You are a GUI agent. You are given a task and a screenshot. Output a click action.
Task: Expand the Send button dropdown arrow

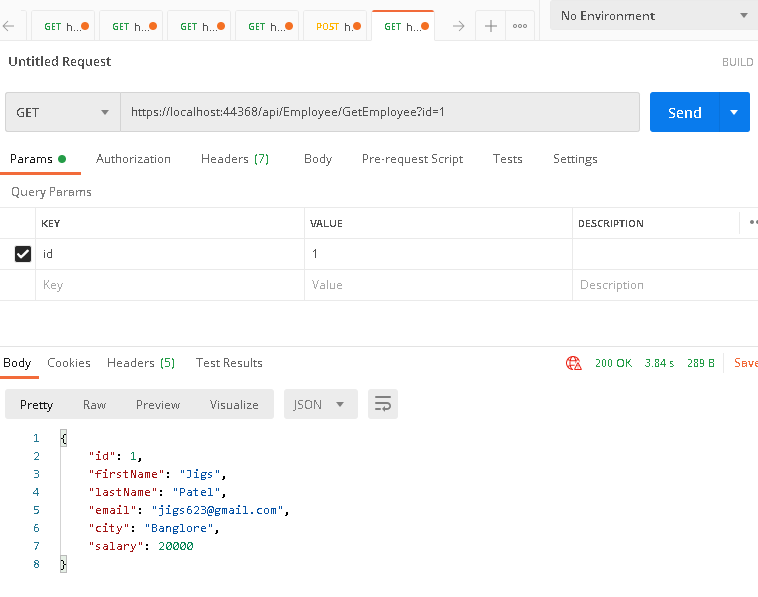(x=734, y=112)
